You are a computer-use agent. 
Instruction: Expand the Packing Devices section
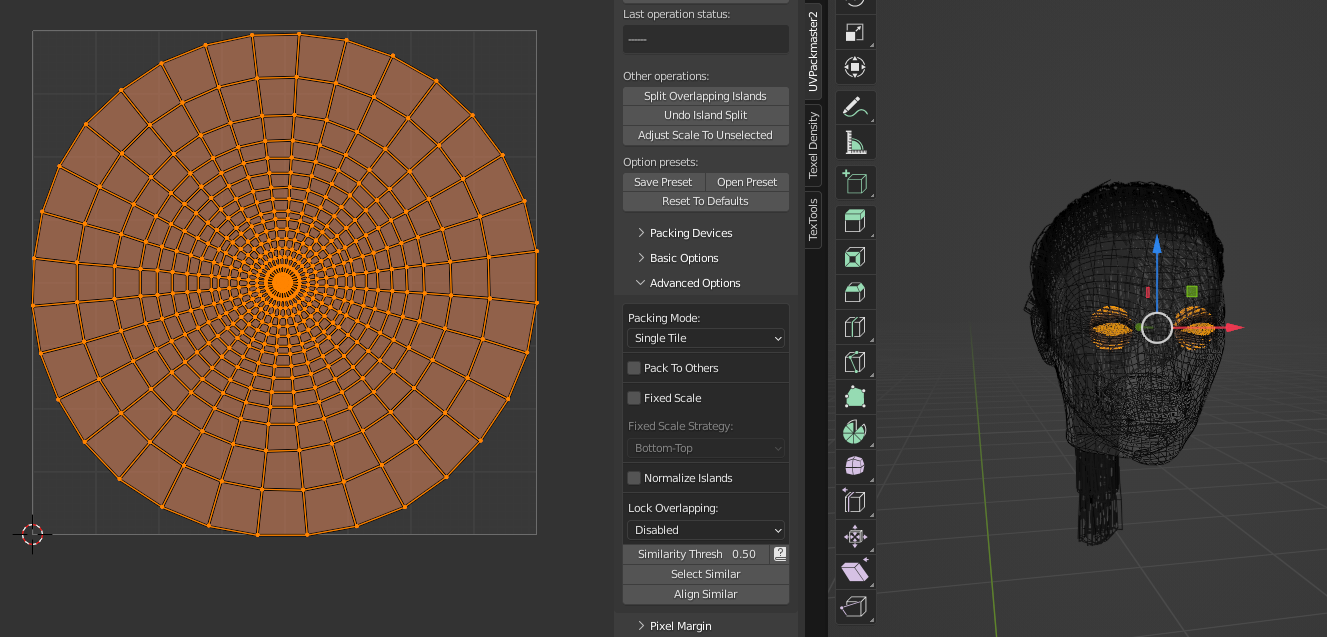pos(690,233)
